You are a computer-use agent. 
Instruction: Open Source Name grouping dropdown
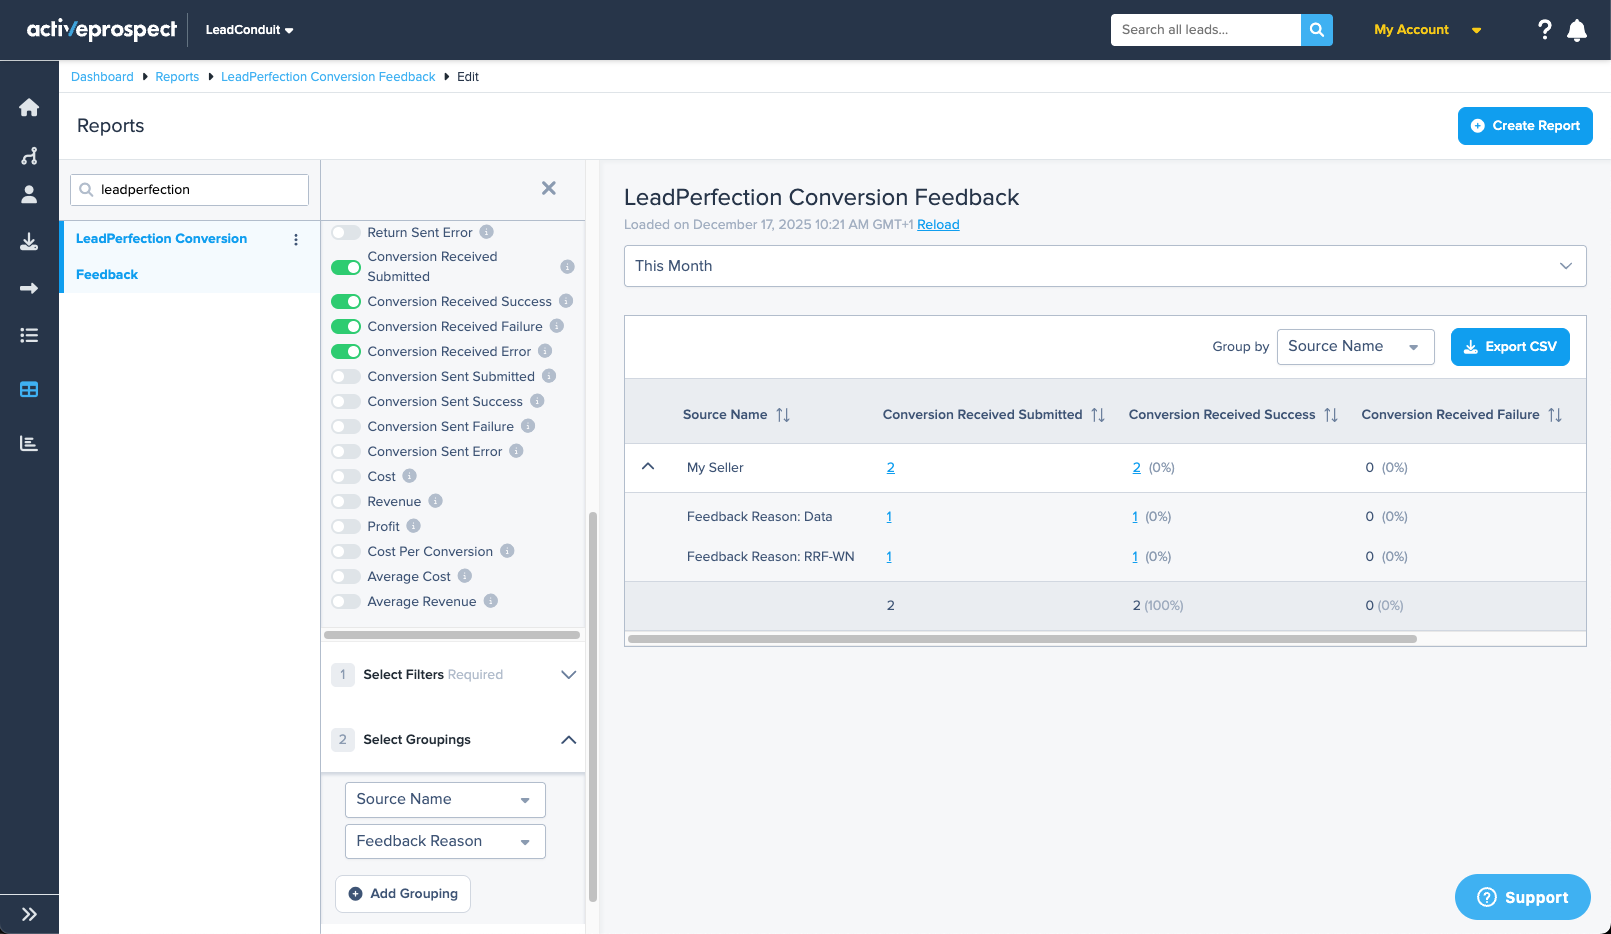(445, 800)
